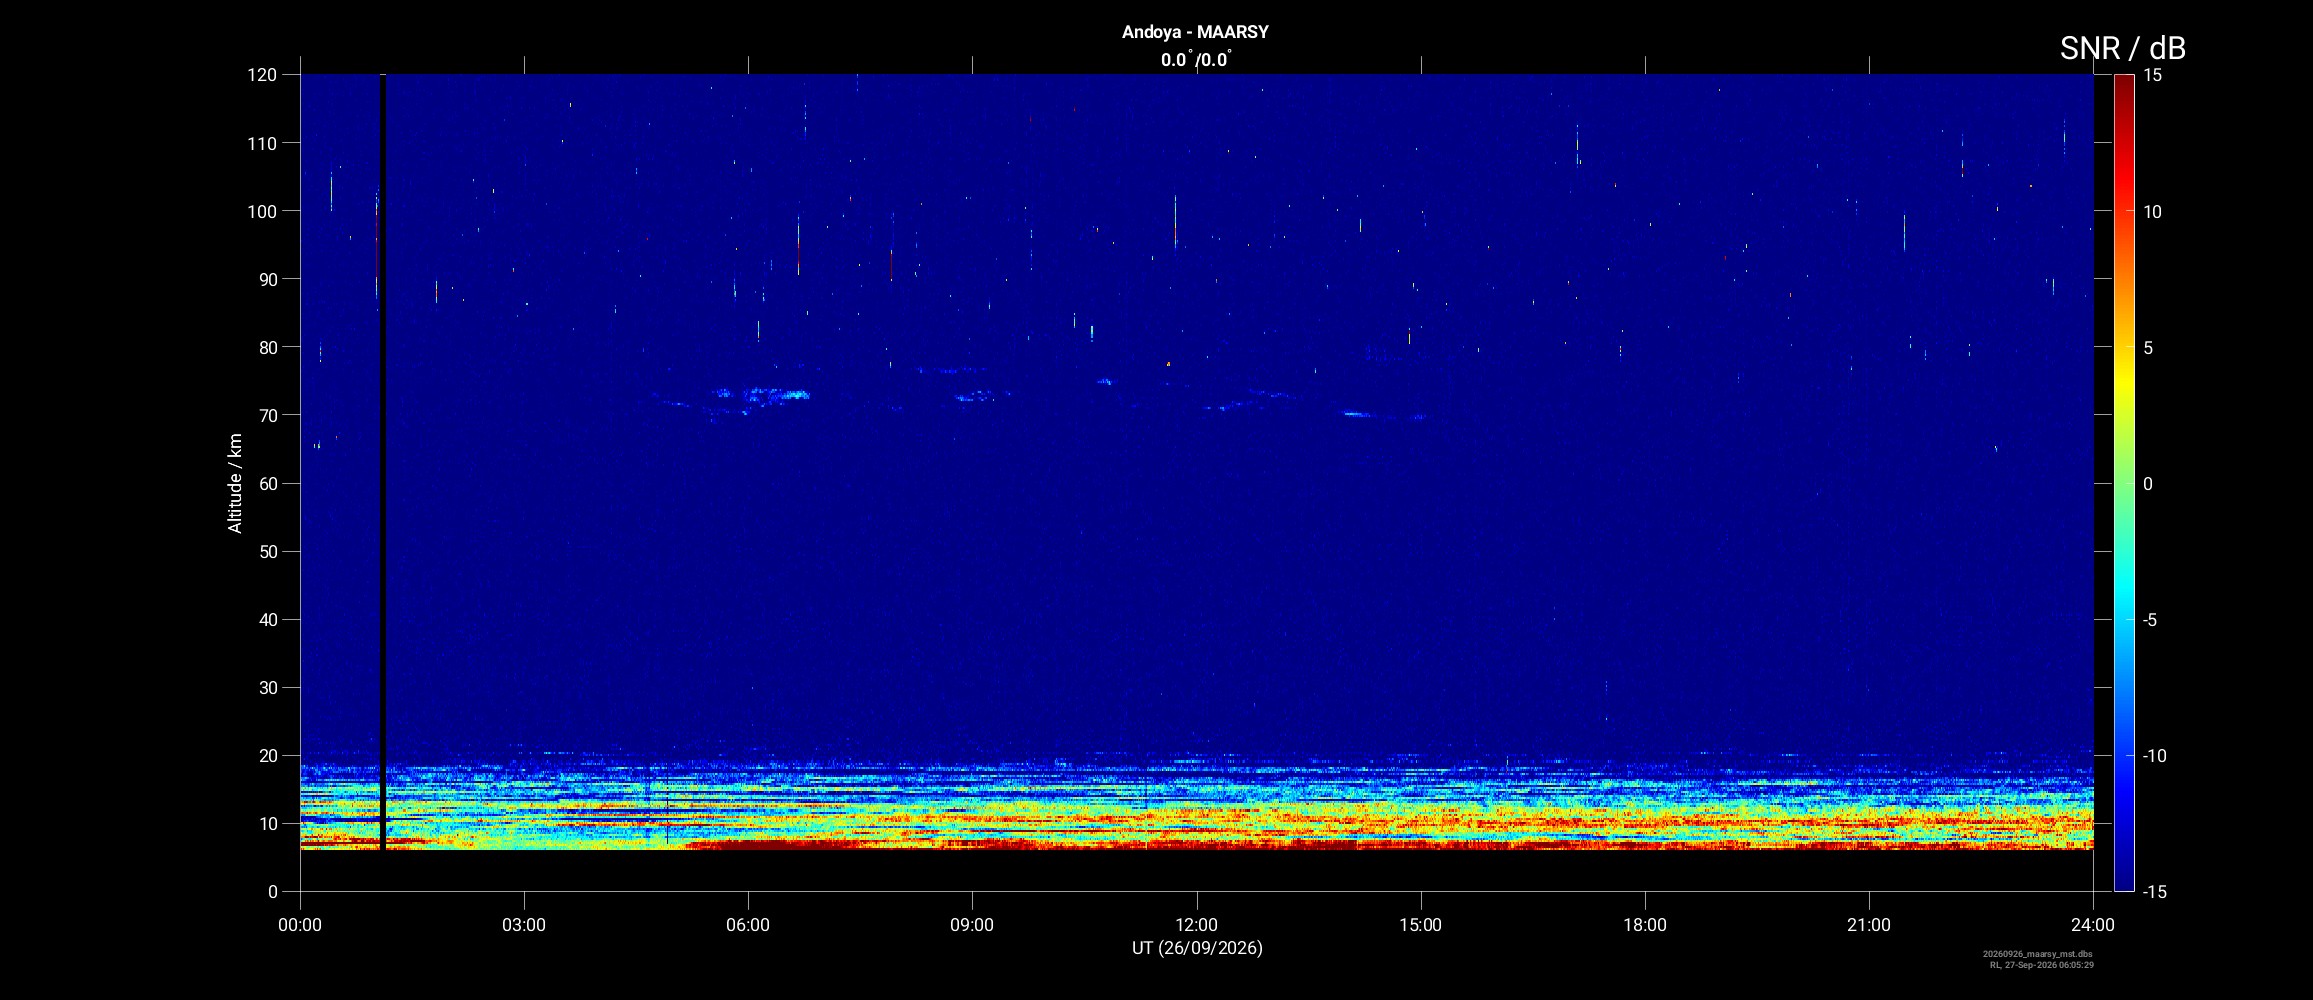Click the "03:00" time tick label

[524, 925]
